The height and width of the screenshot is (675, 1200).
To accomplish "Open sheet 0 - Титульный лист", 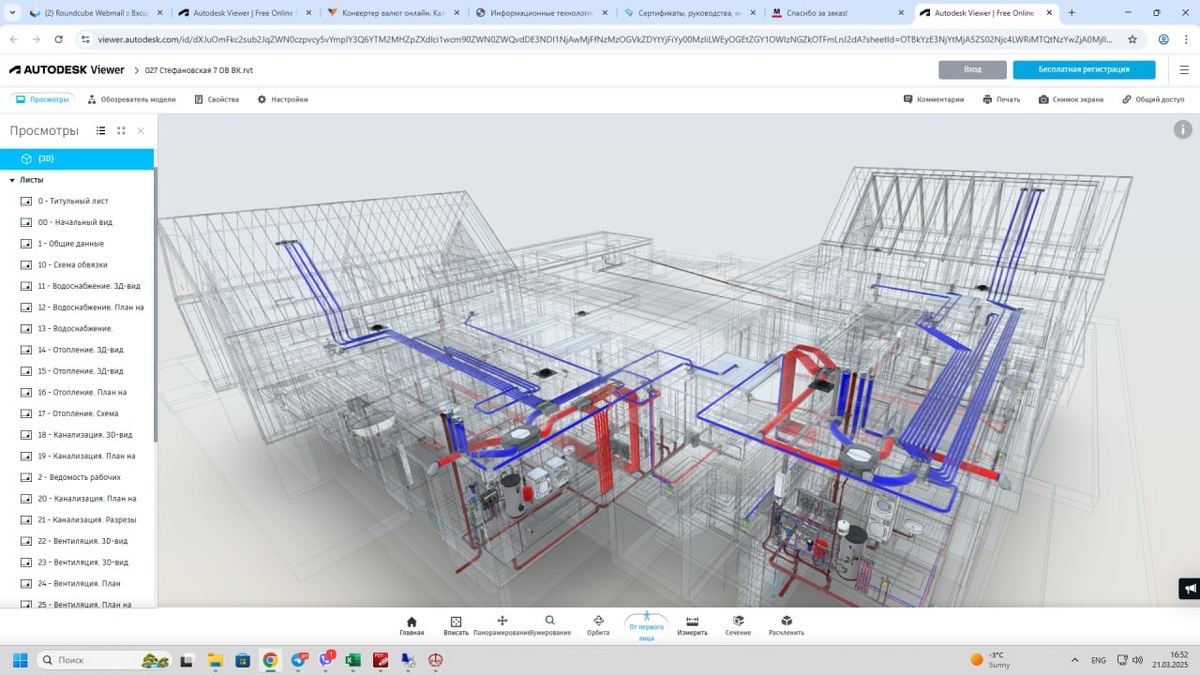I will [x=74, y=201].
